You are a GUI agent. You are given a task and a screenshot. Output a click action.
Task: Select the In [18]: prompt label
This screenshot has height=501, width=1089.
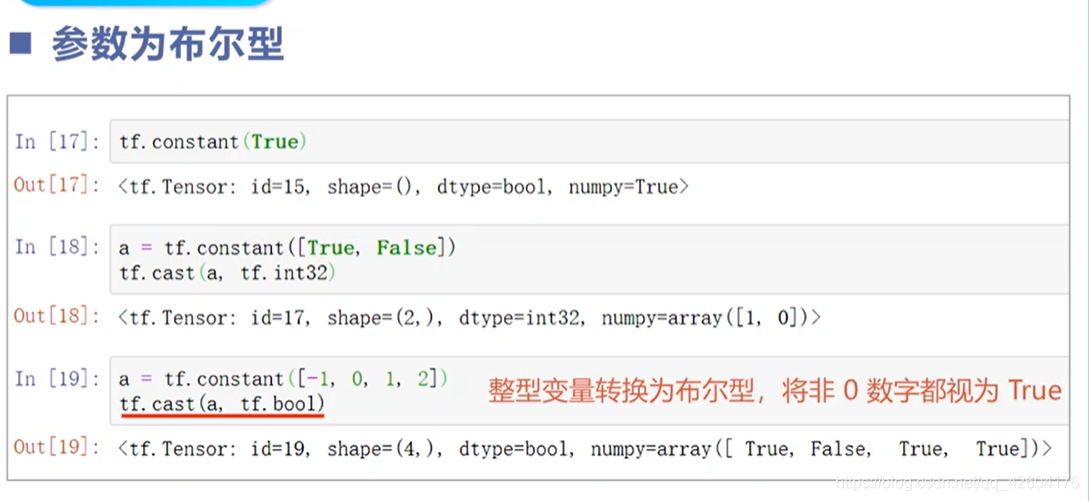pos(57,247)
